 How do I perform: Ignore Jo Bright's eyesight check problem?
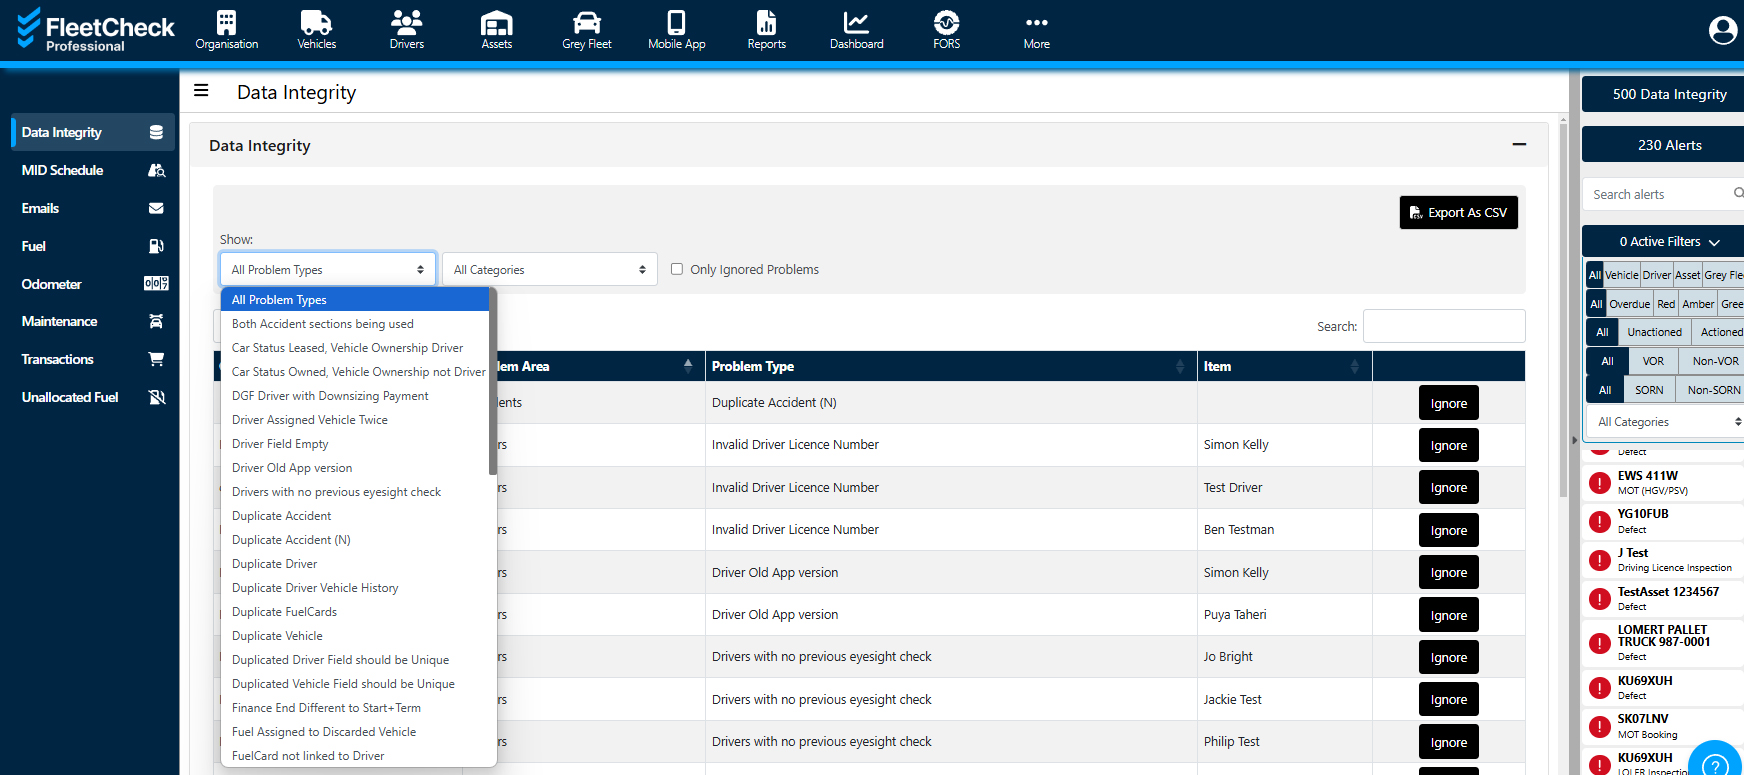[1448, 657]
